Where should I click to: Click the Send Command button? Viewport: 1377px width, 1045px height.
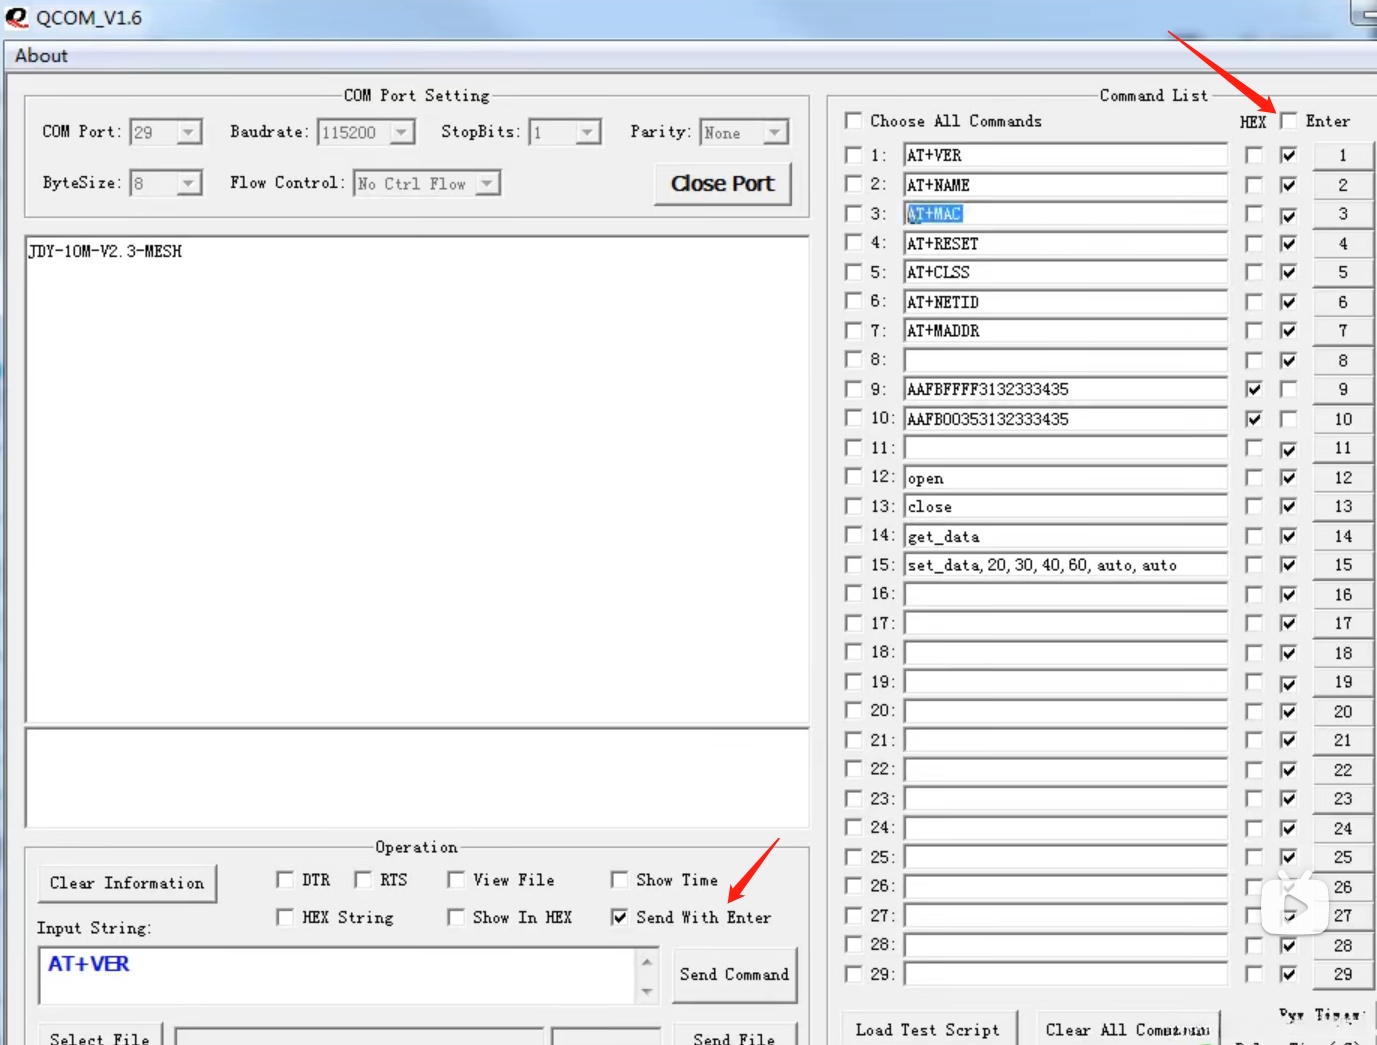[735, 975]
